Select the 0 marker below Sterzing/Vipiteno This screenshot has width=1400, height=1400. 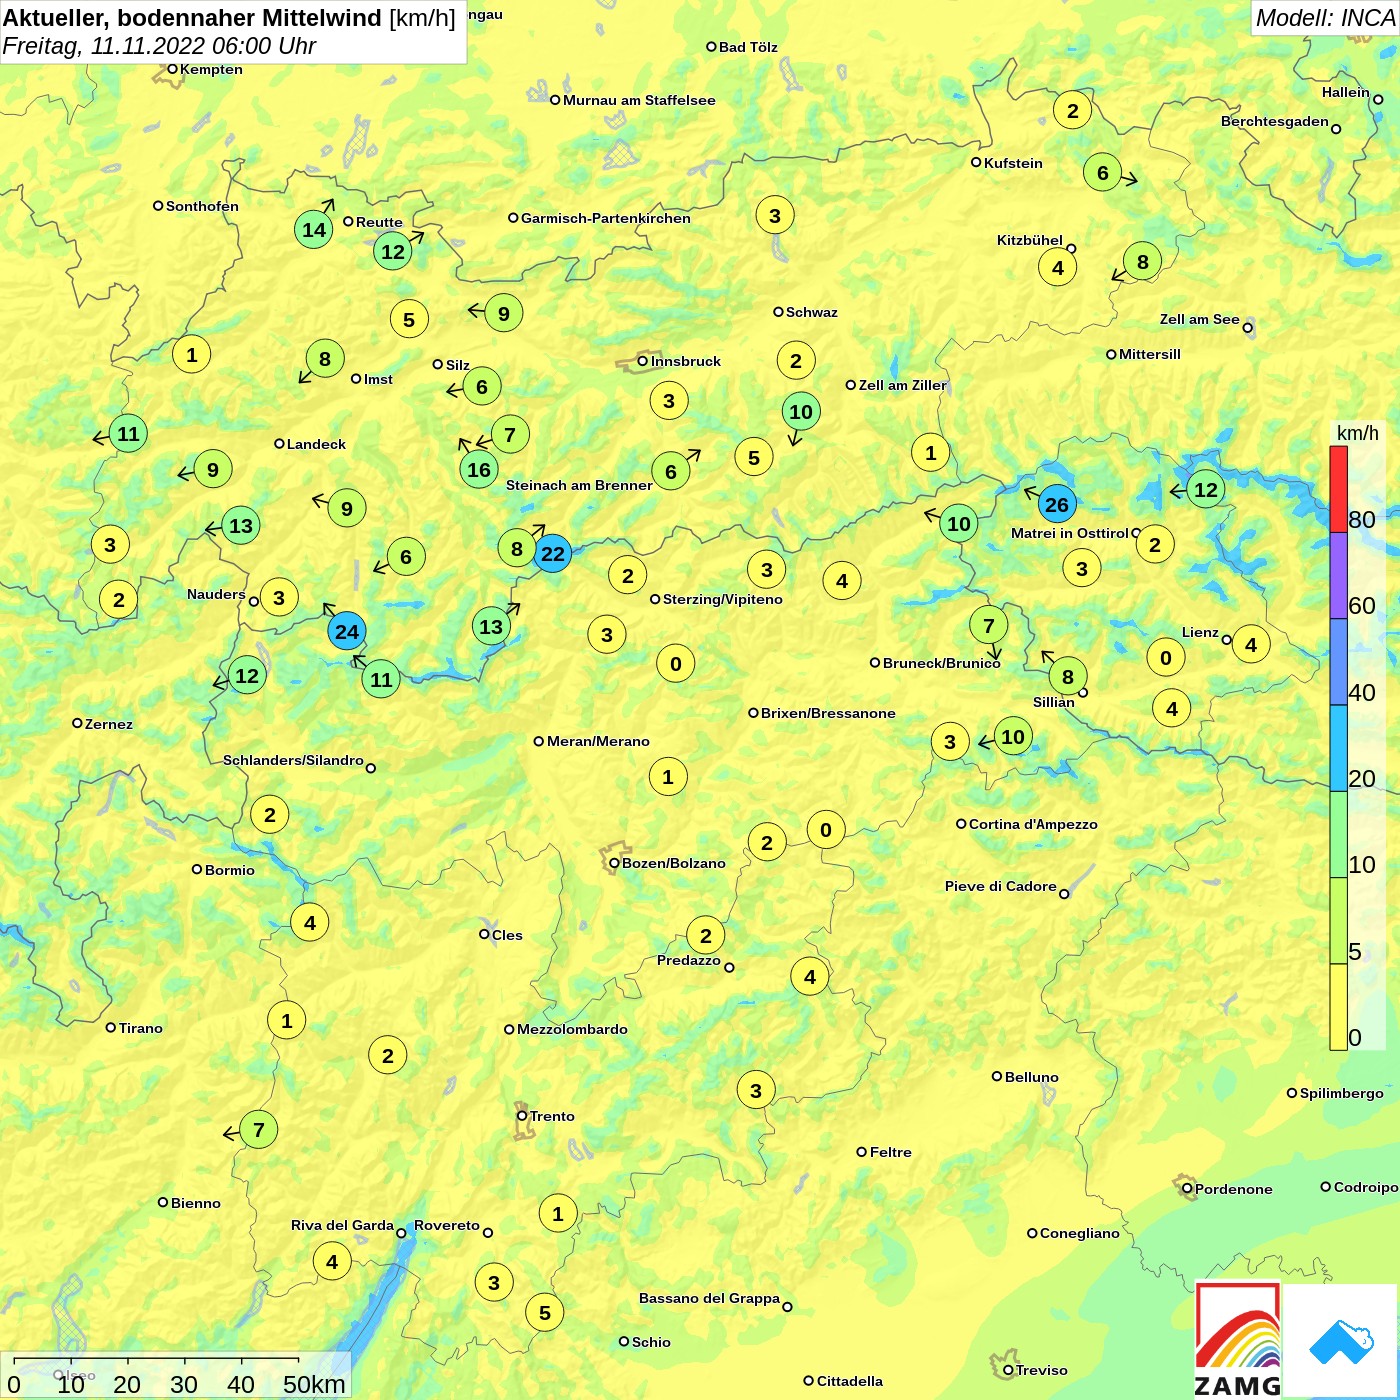[676, 664]
